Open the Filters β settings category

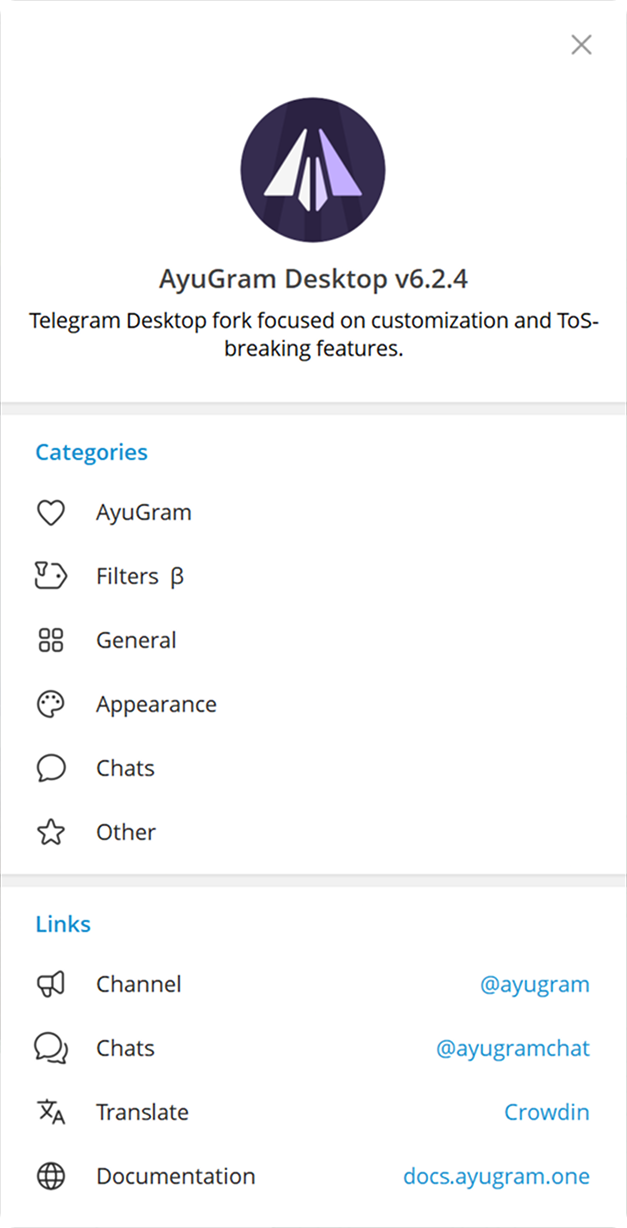click(313, 576)
